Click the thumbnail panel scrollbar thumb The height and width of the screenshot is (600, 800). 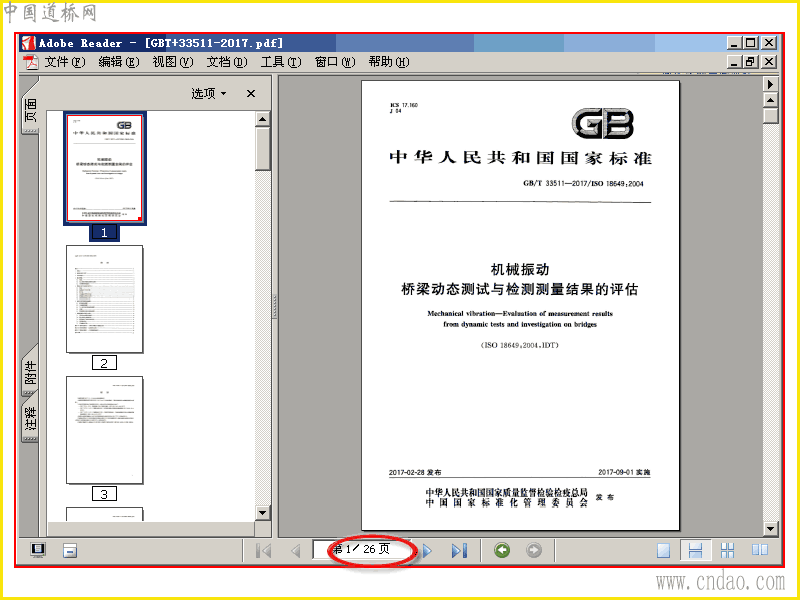point(262,148)
